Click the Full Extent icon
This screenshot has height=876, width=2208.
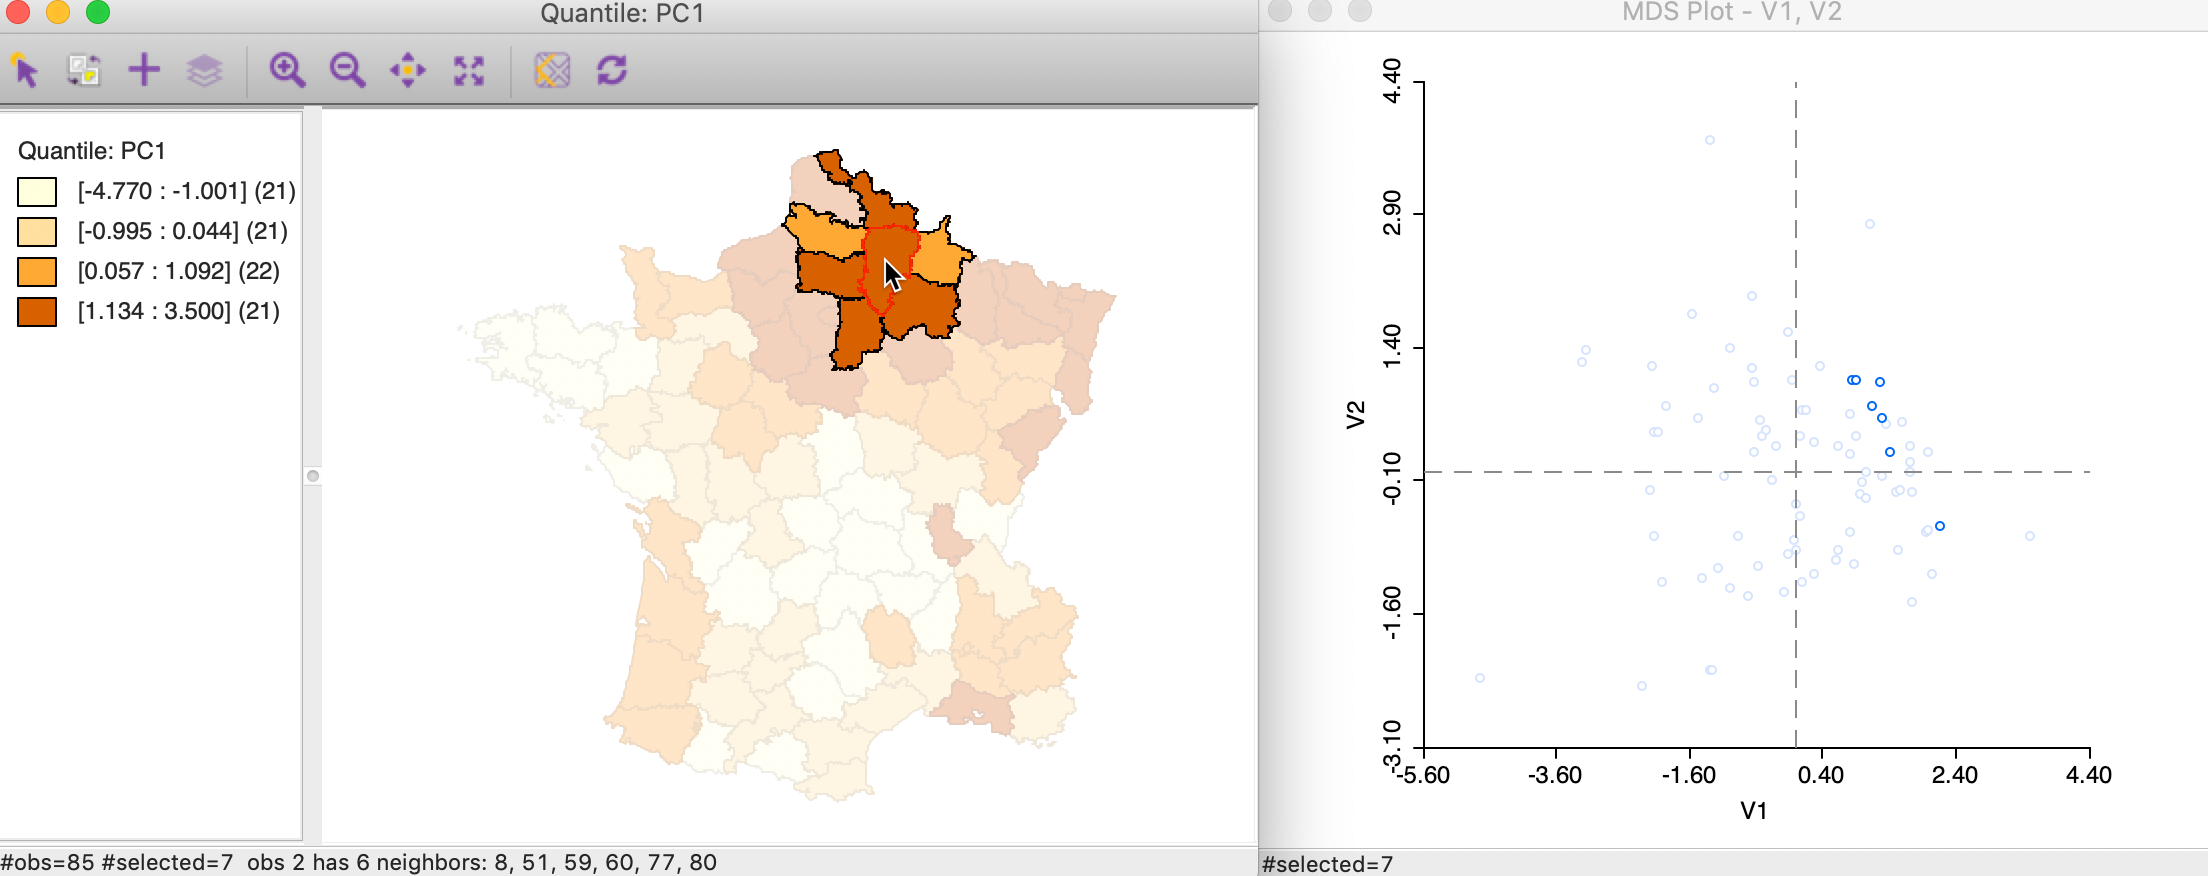[x=469, y=70]
